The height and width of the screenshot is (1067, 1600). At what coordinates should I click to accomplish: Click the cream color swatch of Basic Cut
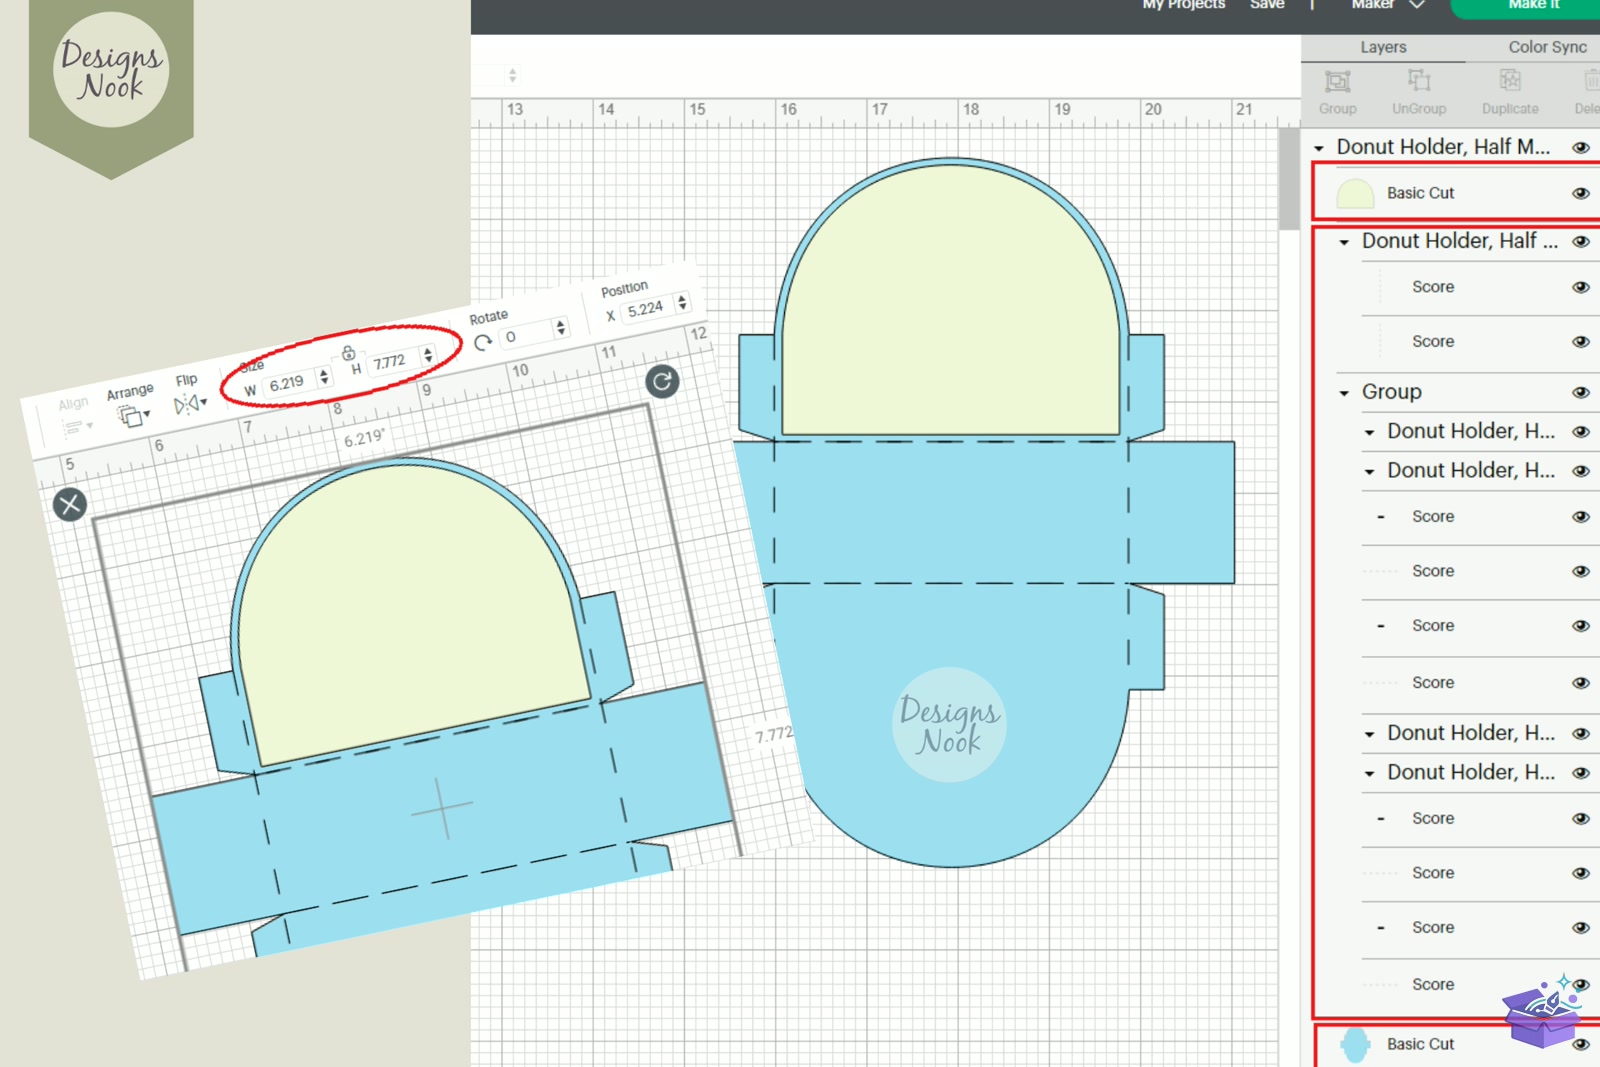pyautogui.click(x=1355, y=193)
